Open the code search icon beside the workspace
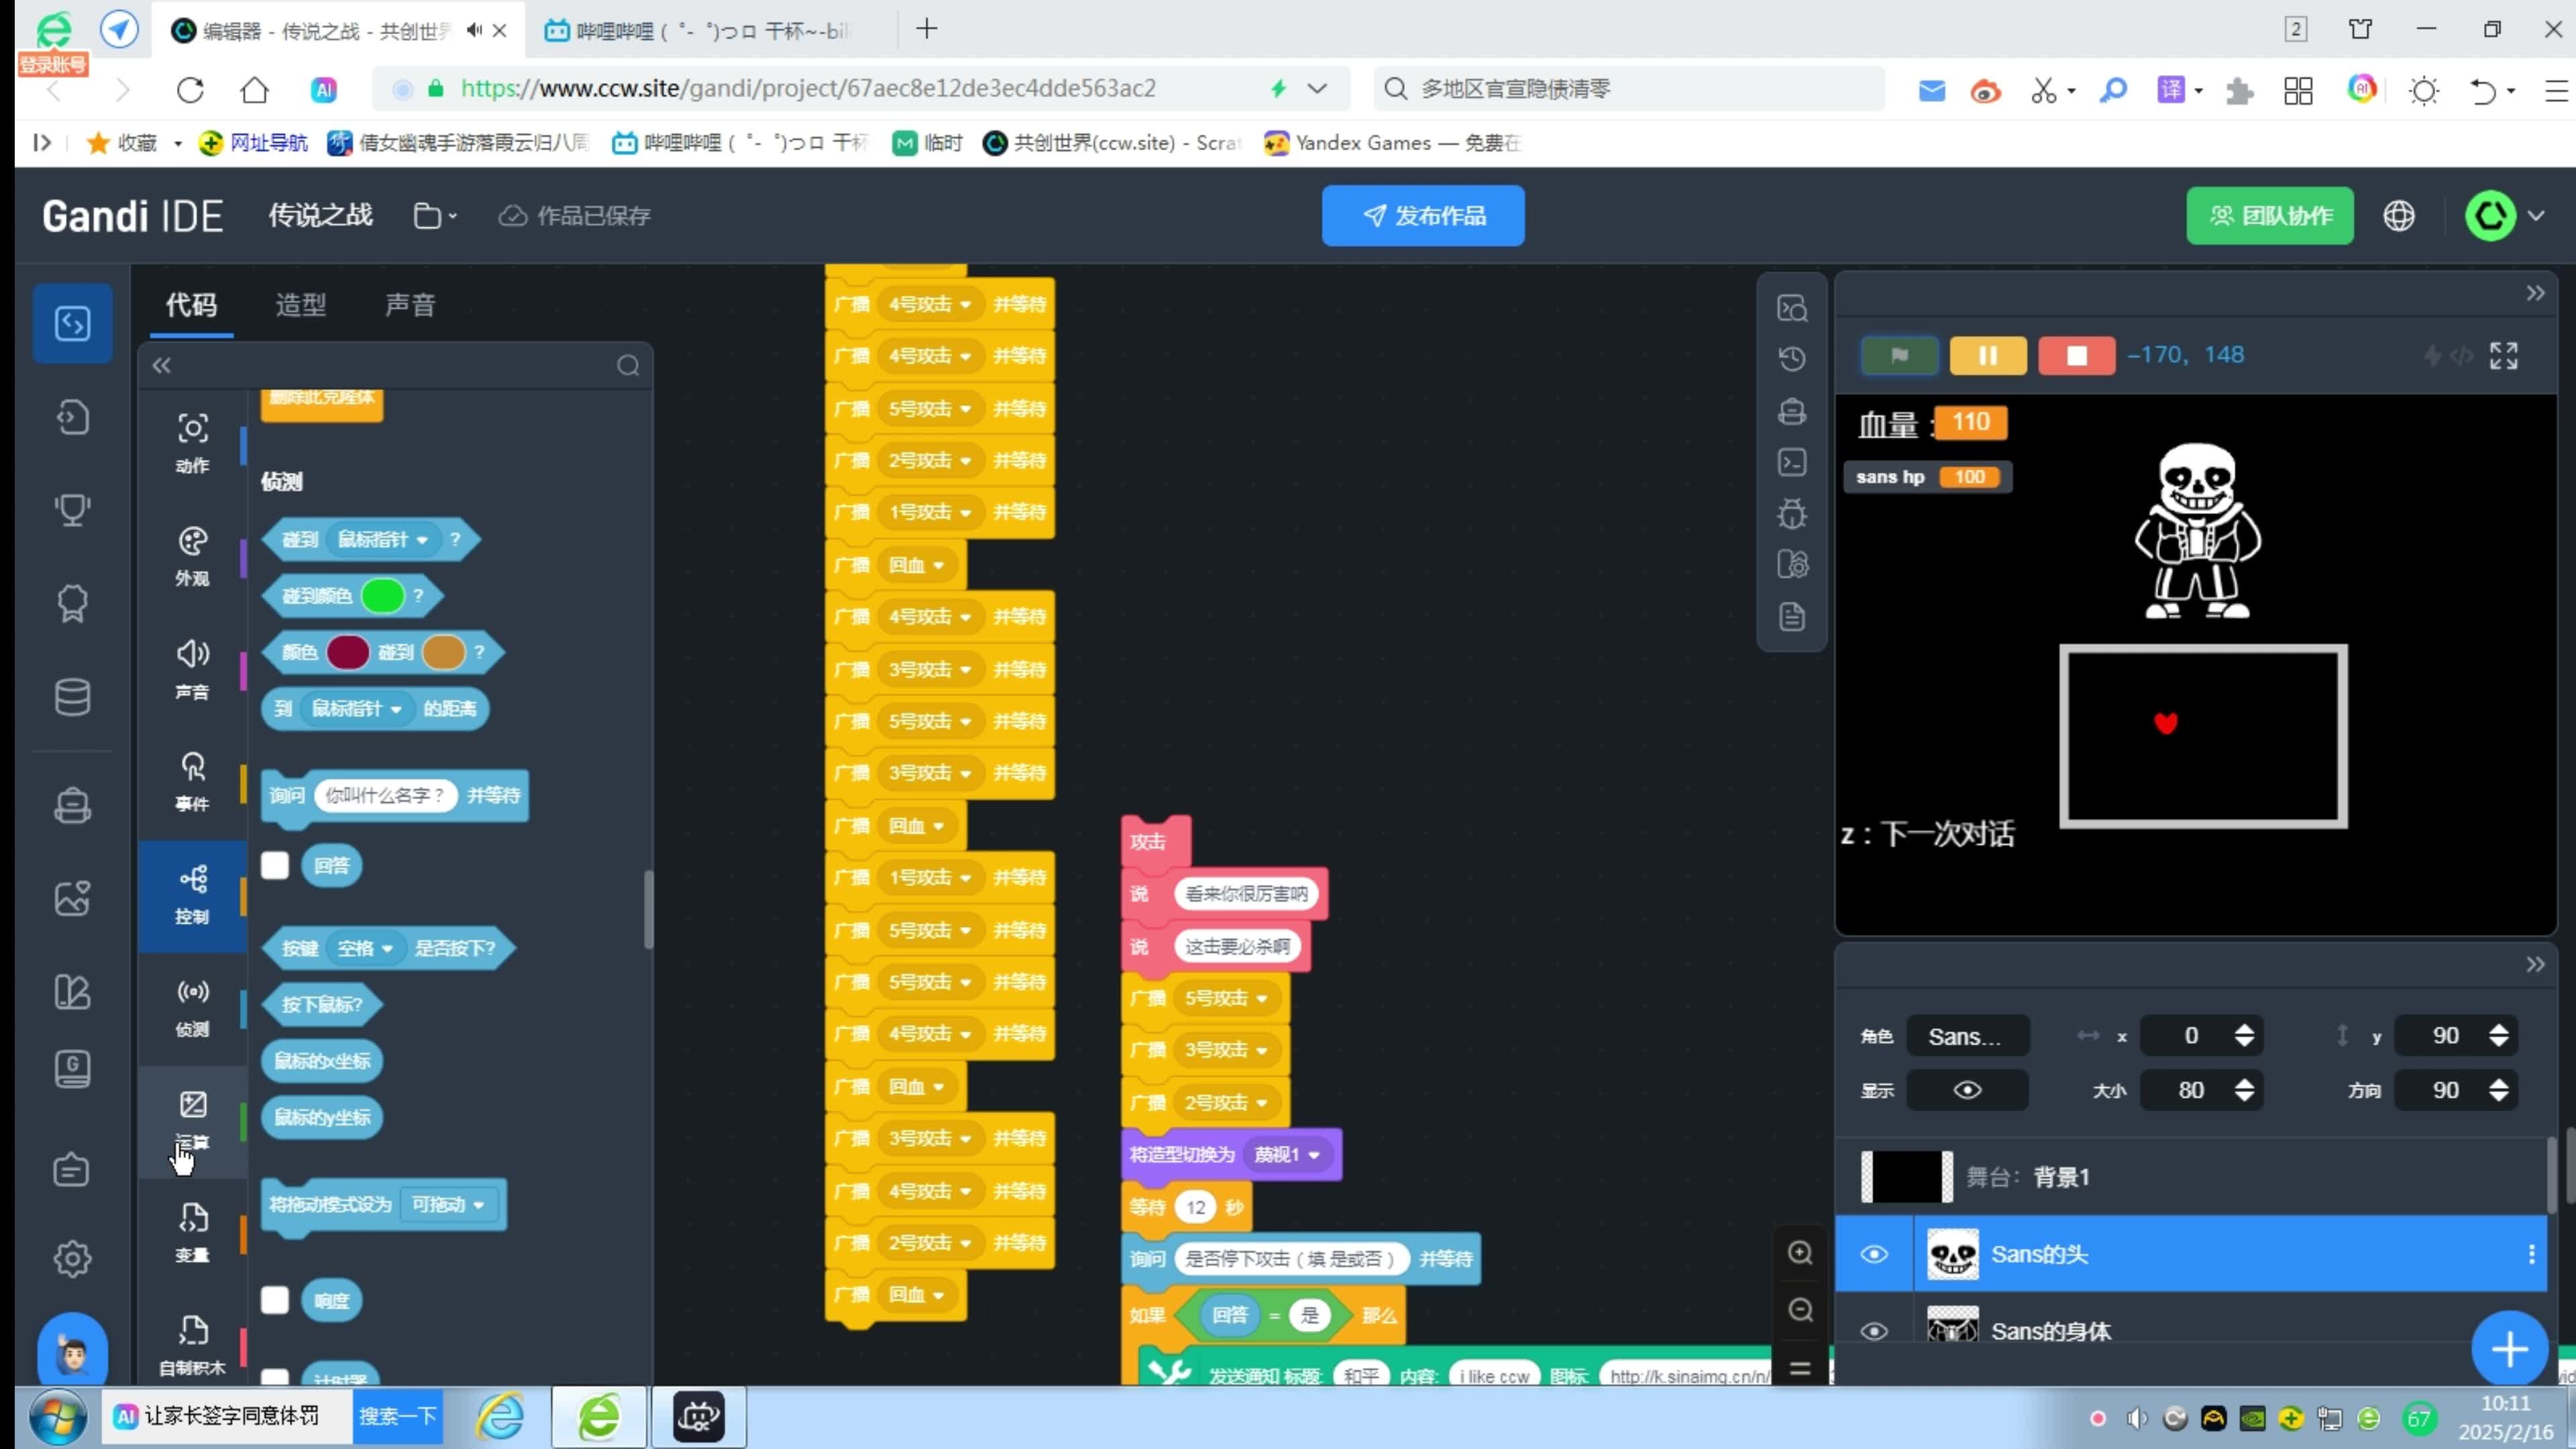Image resolution: width=2576 pixels, height=1449 pixels. tap(1792, 308)
